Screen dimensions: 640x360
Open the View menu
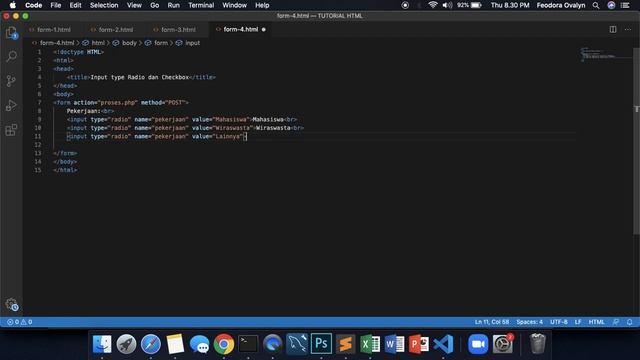coord(134,5)
